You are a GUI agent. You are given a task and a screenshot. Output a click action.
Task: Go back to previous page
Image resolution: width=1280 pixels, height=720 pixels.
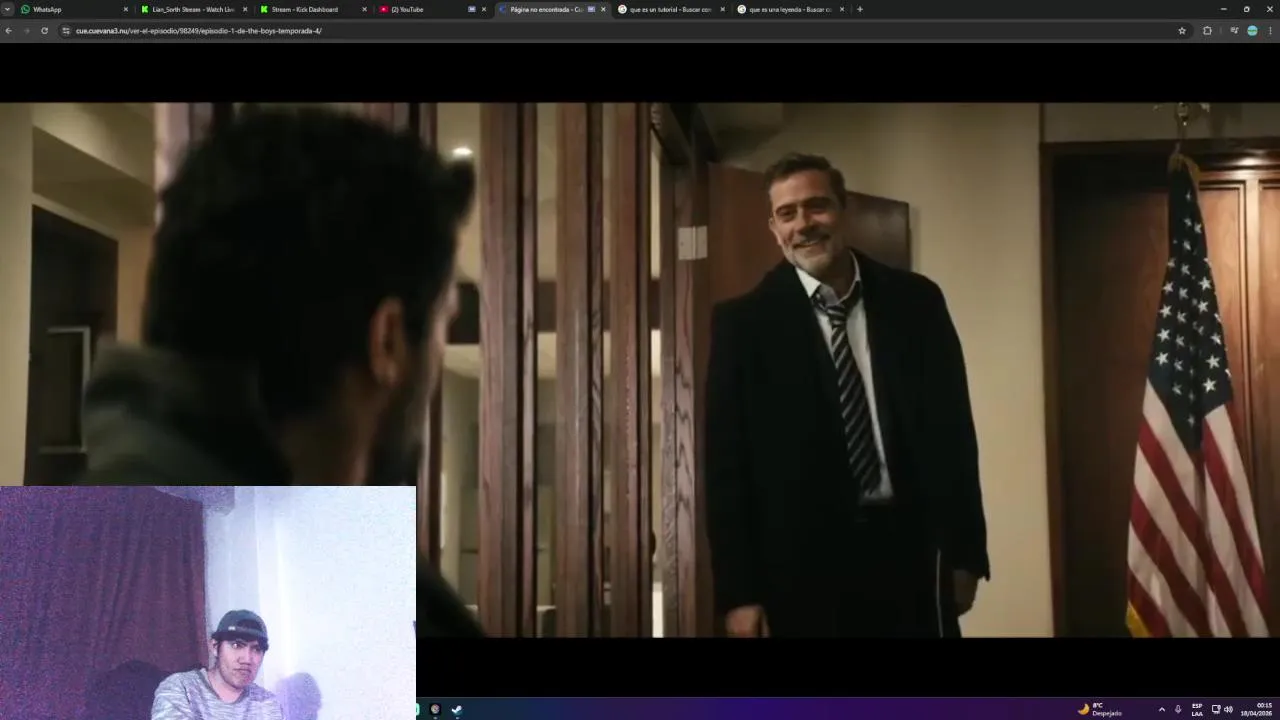(8, 31)
